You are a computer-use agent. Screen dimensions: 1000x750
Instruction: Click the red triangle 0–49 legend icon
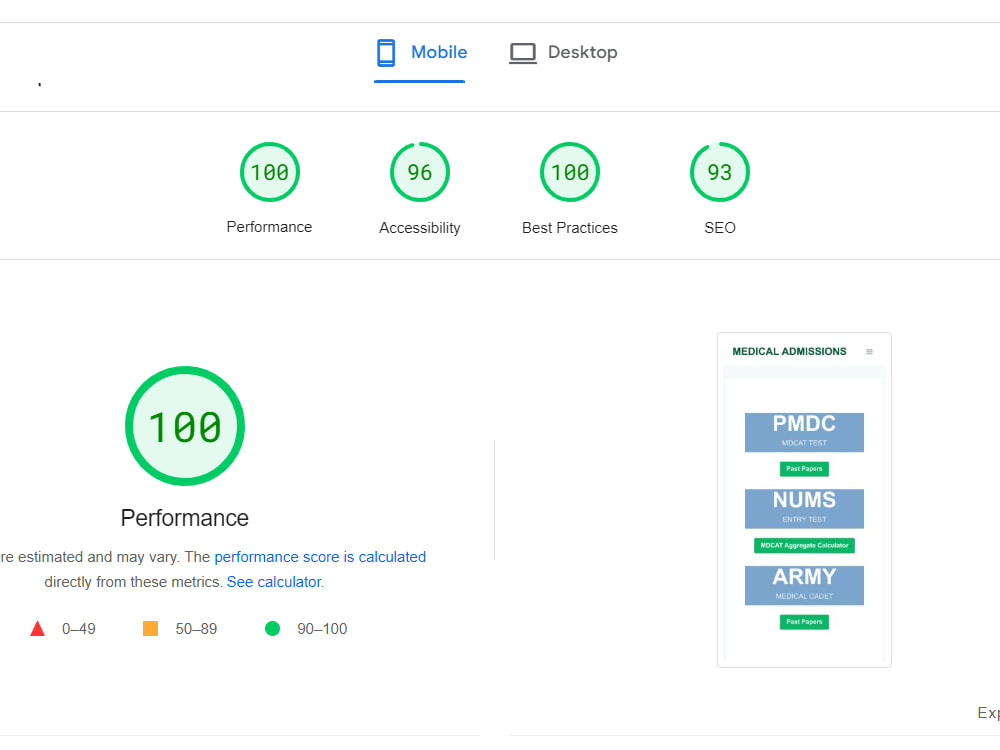pyautogui.click(x=38, y=629)
